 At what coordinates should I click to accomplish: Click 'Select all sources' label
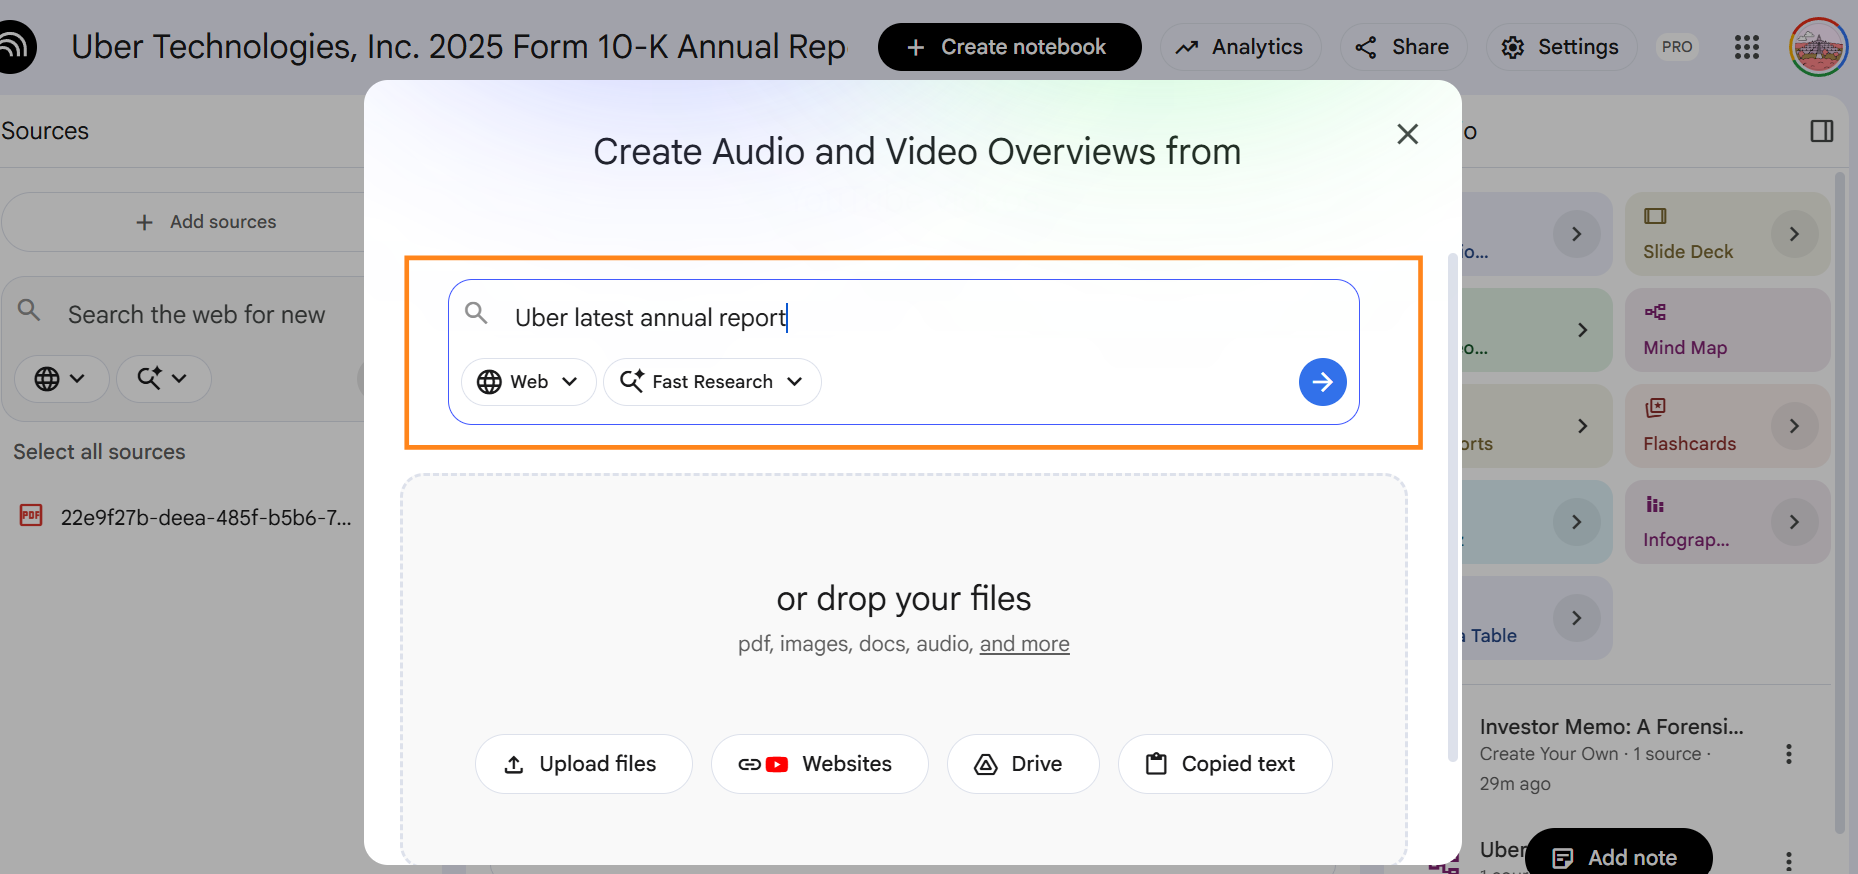pyautogui.click(x=99, y=452)
